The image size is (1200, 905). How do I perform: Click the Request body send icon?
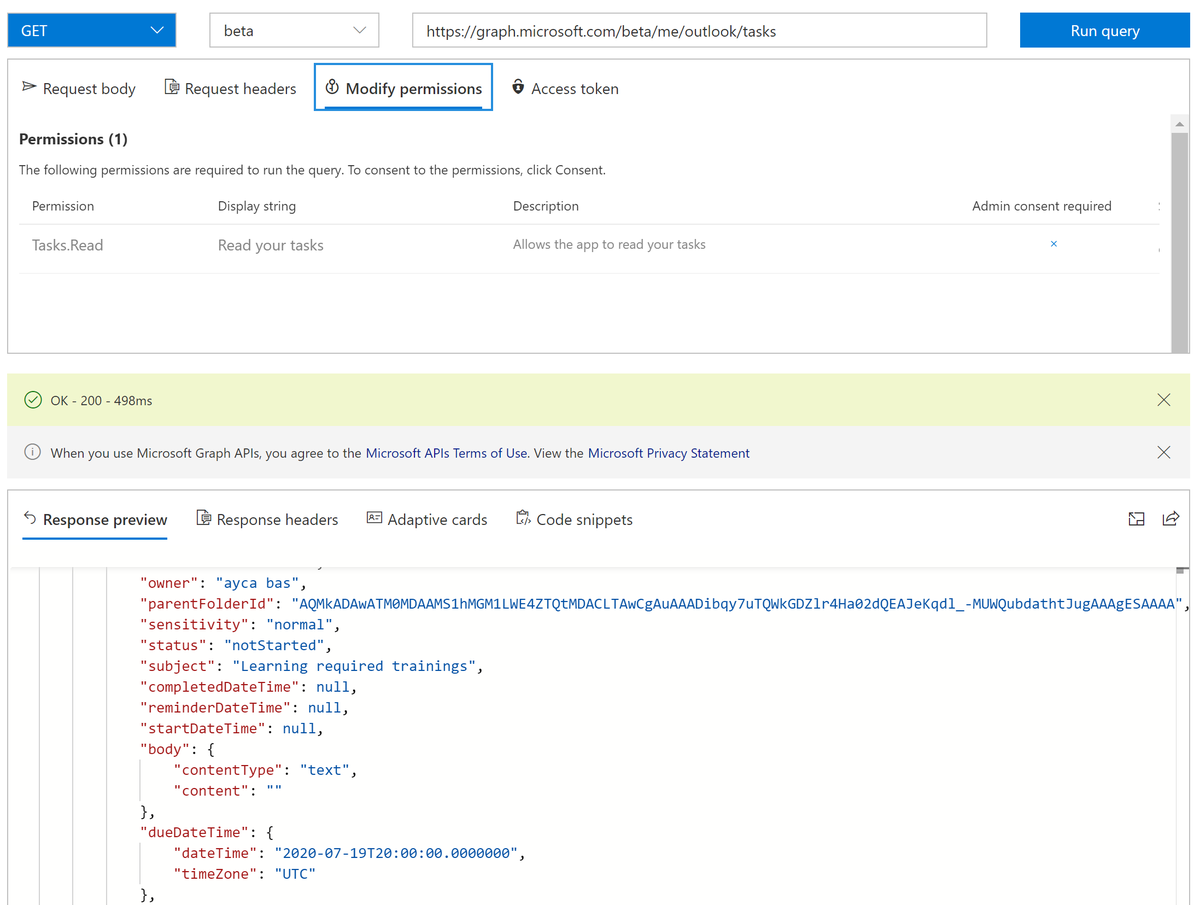(29, 87)
